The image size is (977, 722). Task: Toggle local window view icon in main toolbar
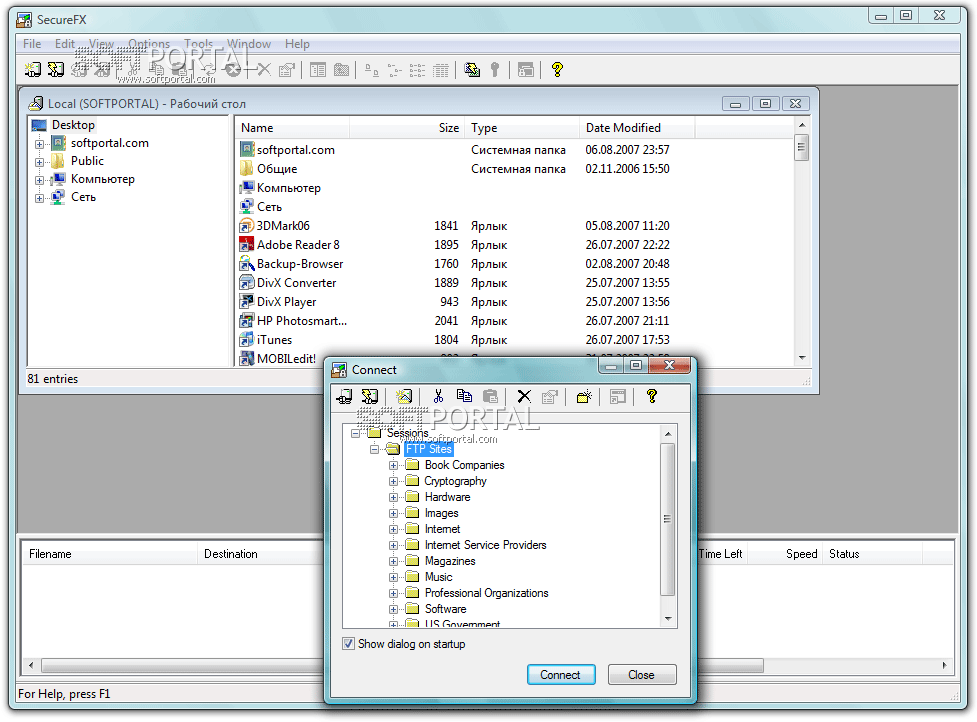[x=318, y=70]
